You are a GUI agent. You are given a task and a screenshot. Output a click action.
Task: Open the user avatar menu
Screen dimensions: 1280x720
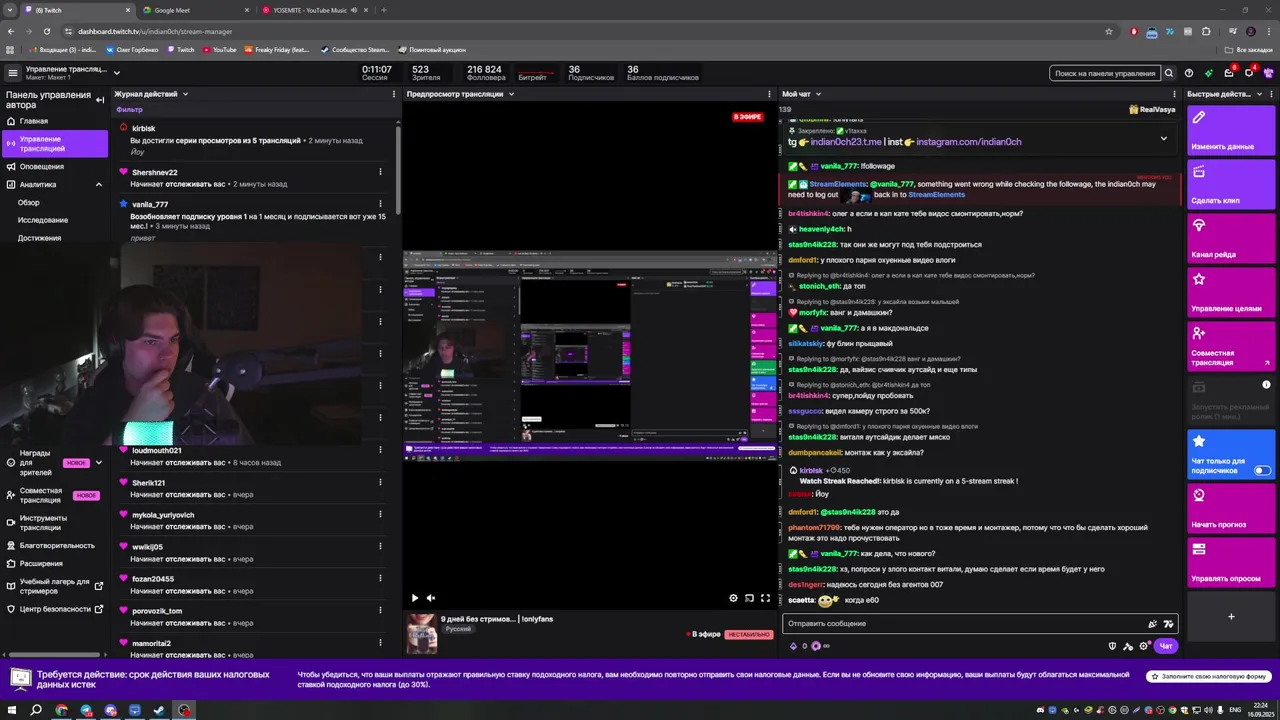click(x=1269, y=73)
